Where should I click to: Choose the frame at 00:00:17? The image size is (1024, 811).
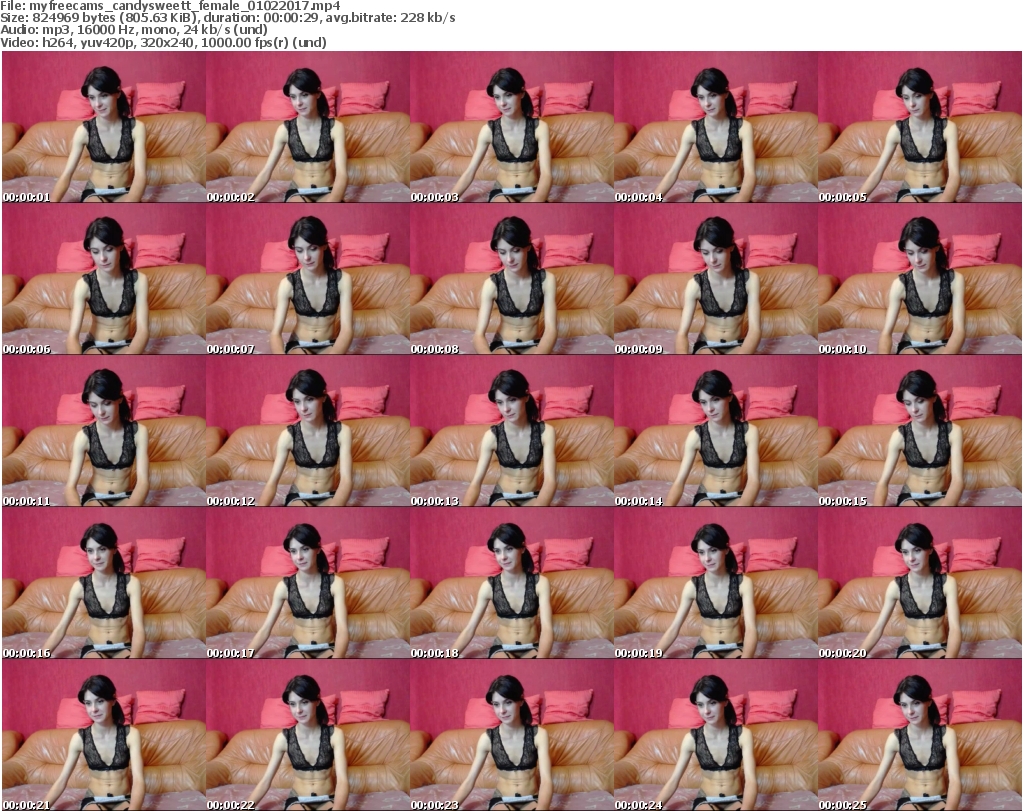tap(308, 583)
